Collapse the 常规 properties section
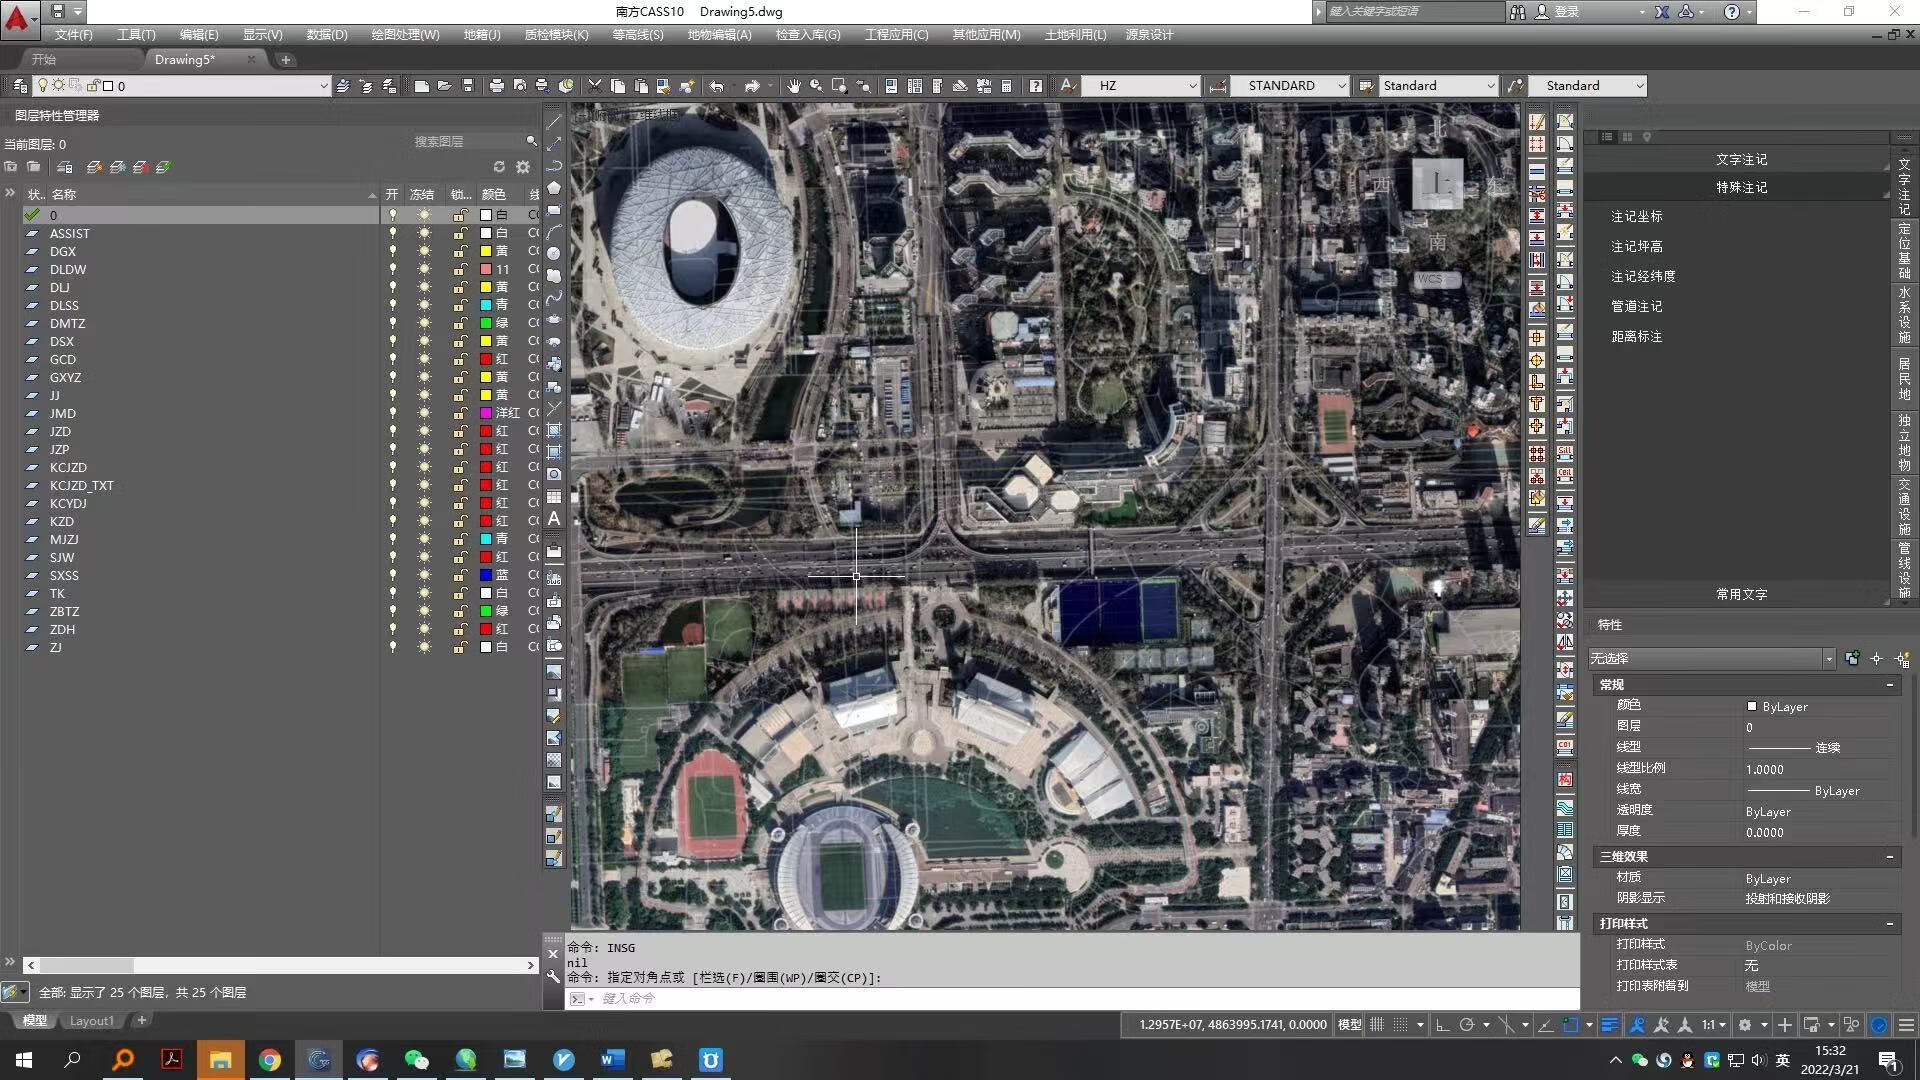This screenshot has width=1920, height=1080. pos(1889,685)
